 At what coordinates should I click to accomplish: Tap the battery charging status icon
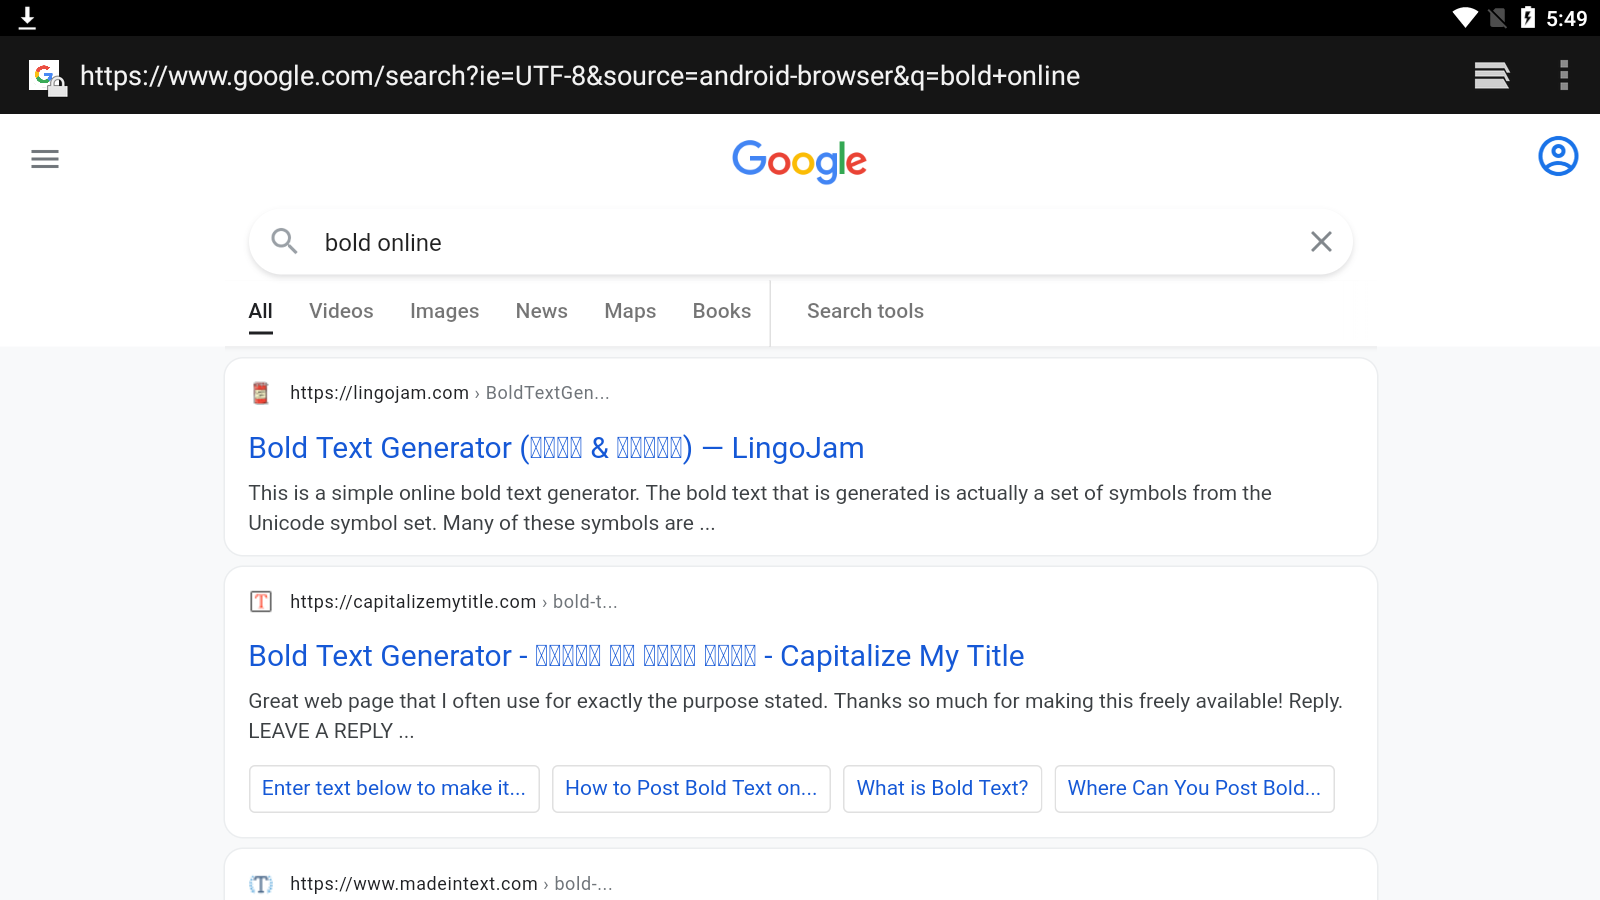click(1527, 17)
